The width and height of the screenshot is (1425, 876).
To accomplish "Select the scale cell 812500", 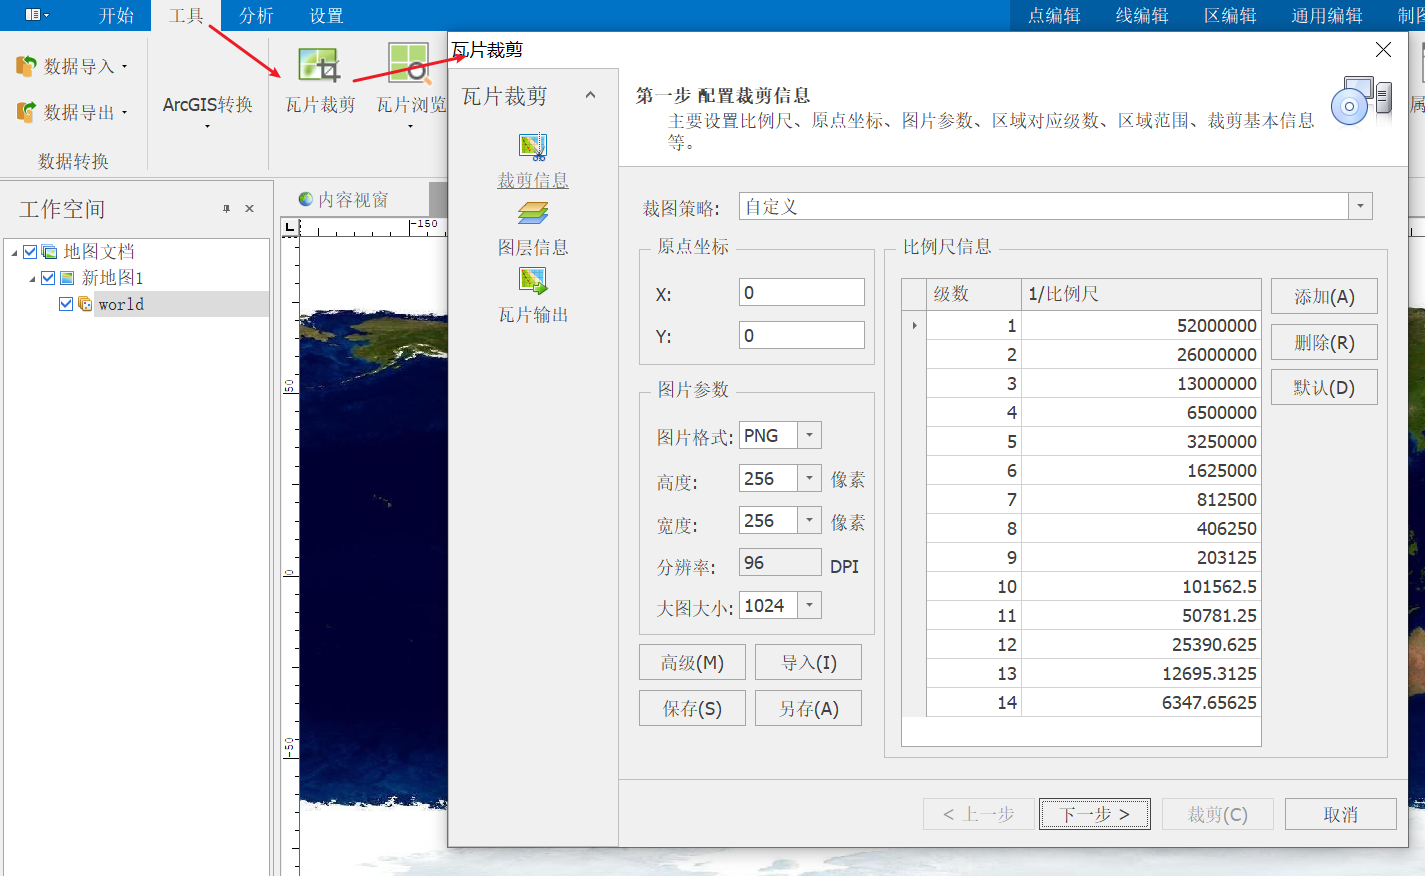I will click(x=1141, y=499).
